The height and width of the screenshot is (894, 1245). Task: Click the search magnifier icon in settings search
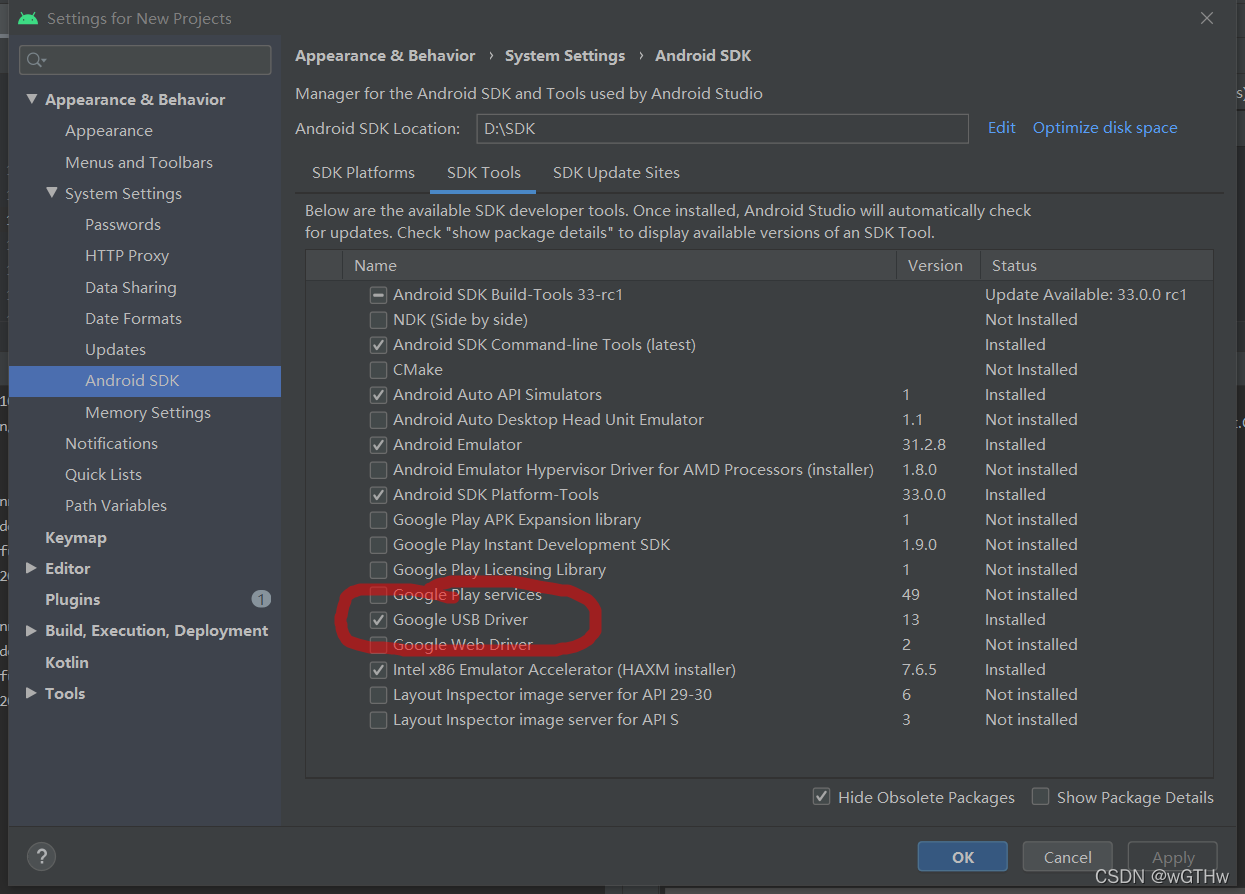point(36,60)
